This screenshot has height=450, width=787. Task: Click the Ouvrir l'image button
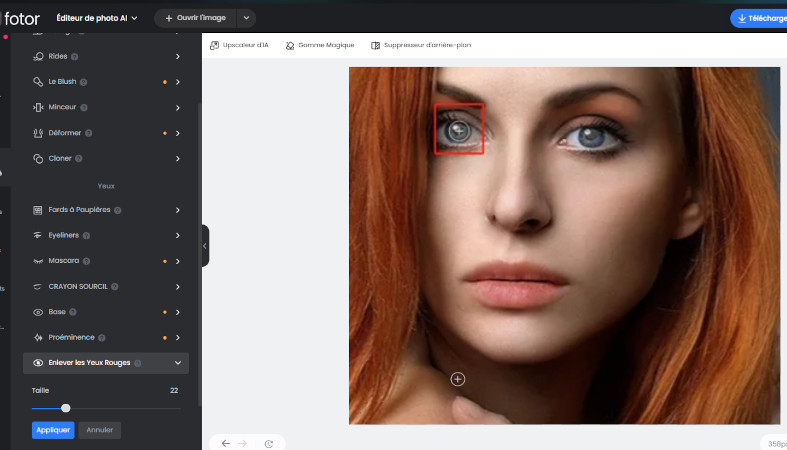(x=196, y=18)
